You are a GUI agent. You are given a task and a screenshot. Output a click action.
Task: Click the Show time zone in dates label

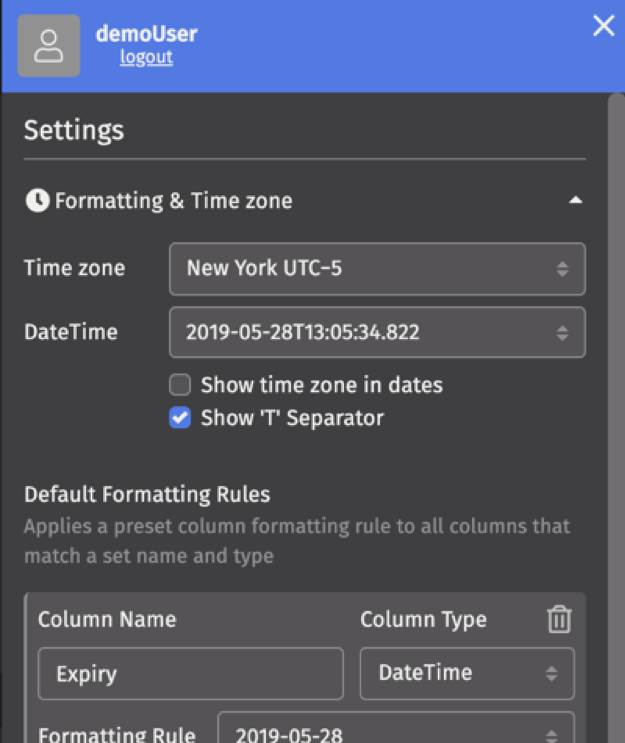pos(321,385)
